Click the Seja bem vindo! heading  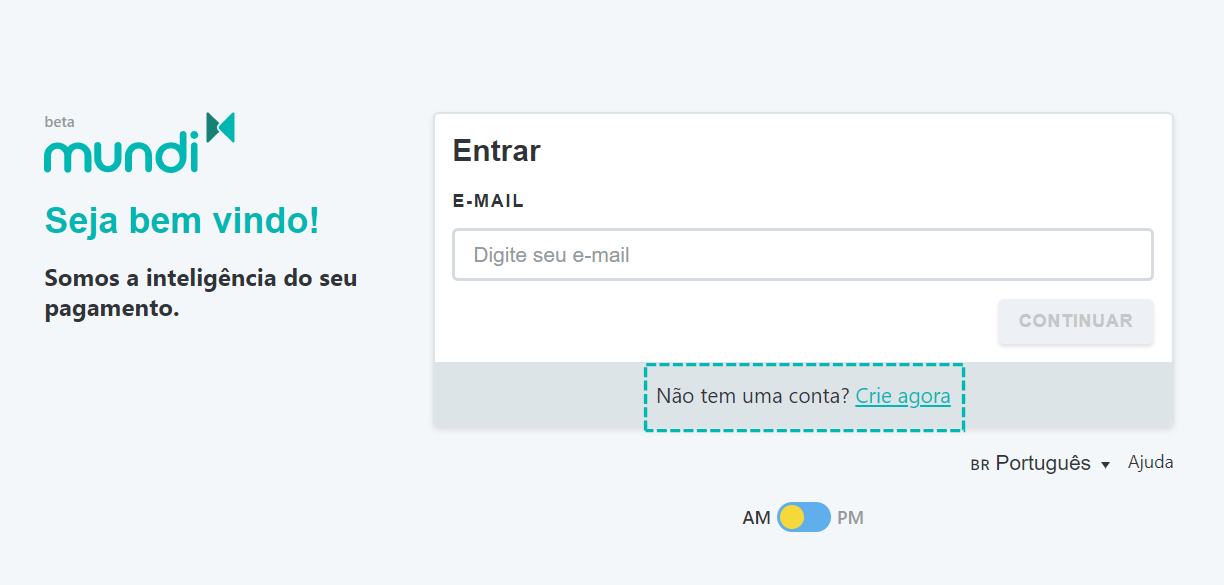coord(182,221)
